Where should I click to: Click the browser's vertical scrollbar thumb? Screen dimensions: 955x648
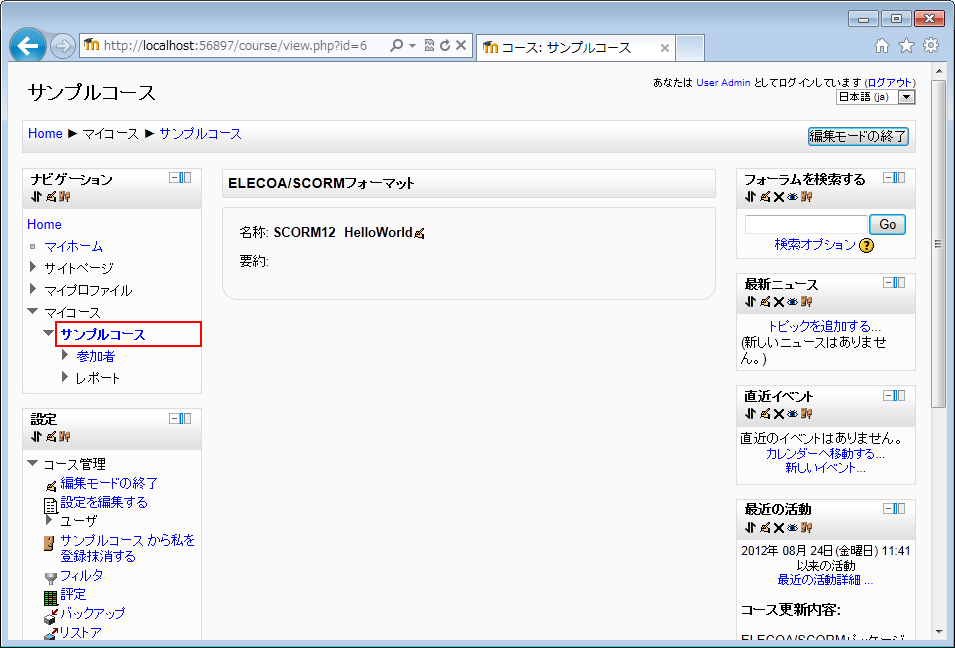coord(937,244)
